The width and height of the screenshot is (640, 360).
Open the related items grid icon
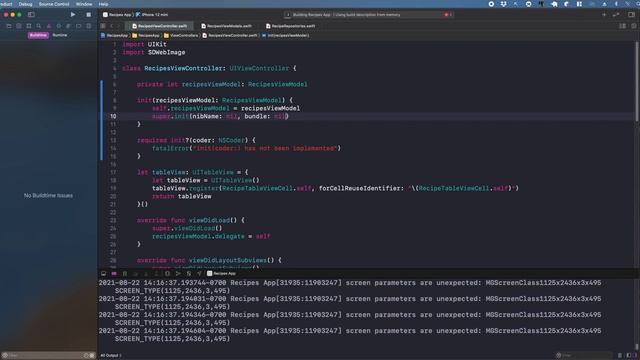[103, 26]
